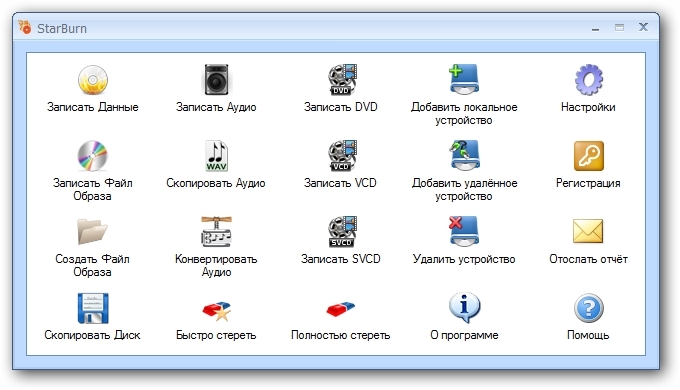
Task: Open Отослать отчёт envelope icon
Action: [x=588, y=231]
